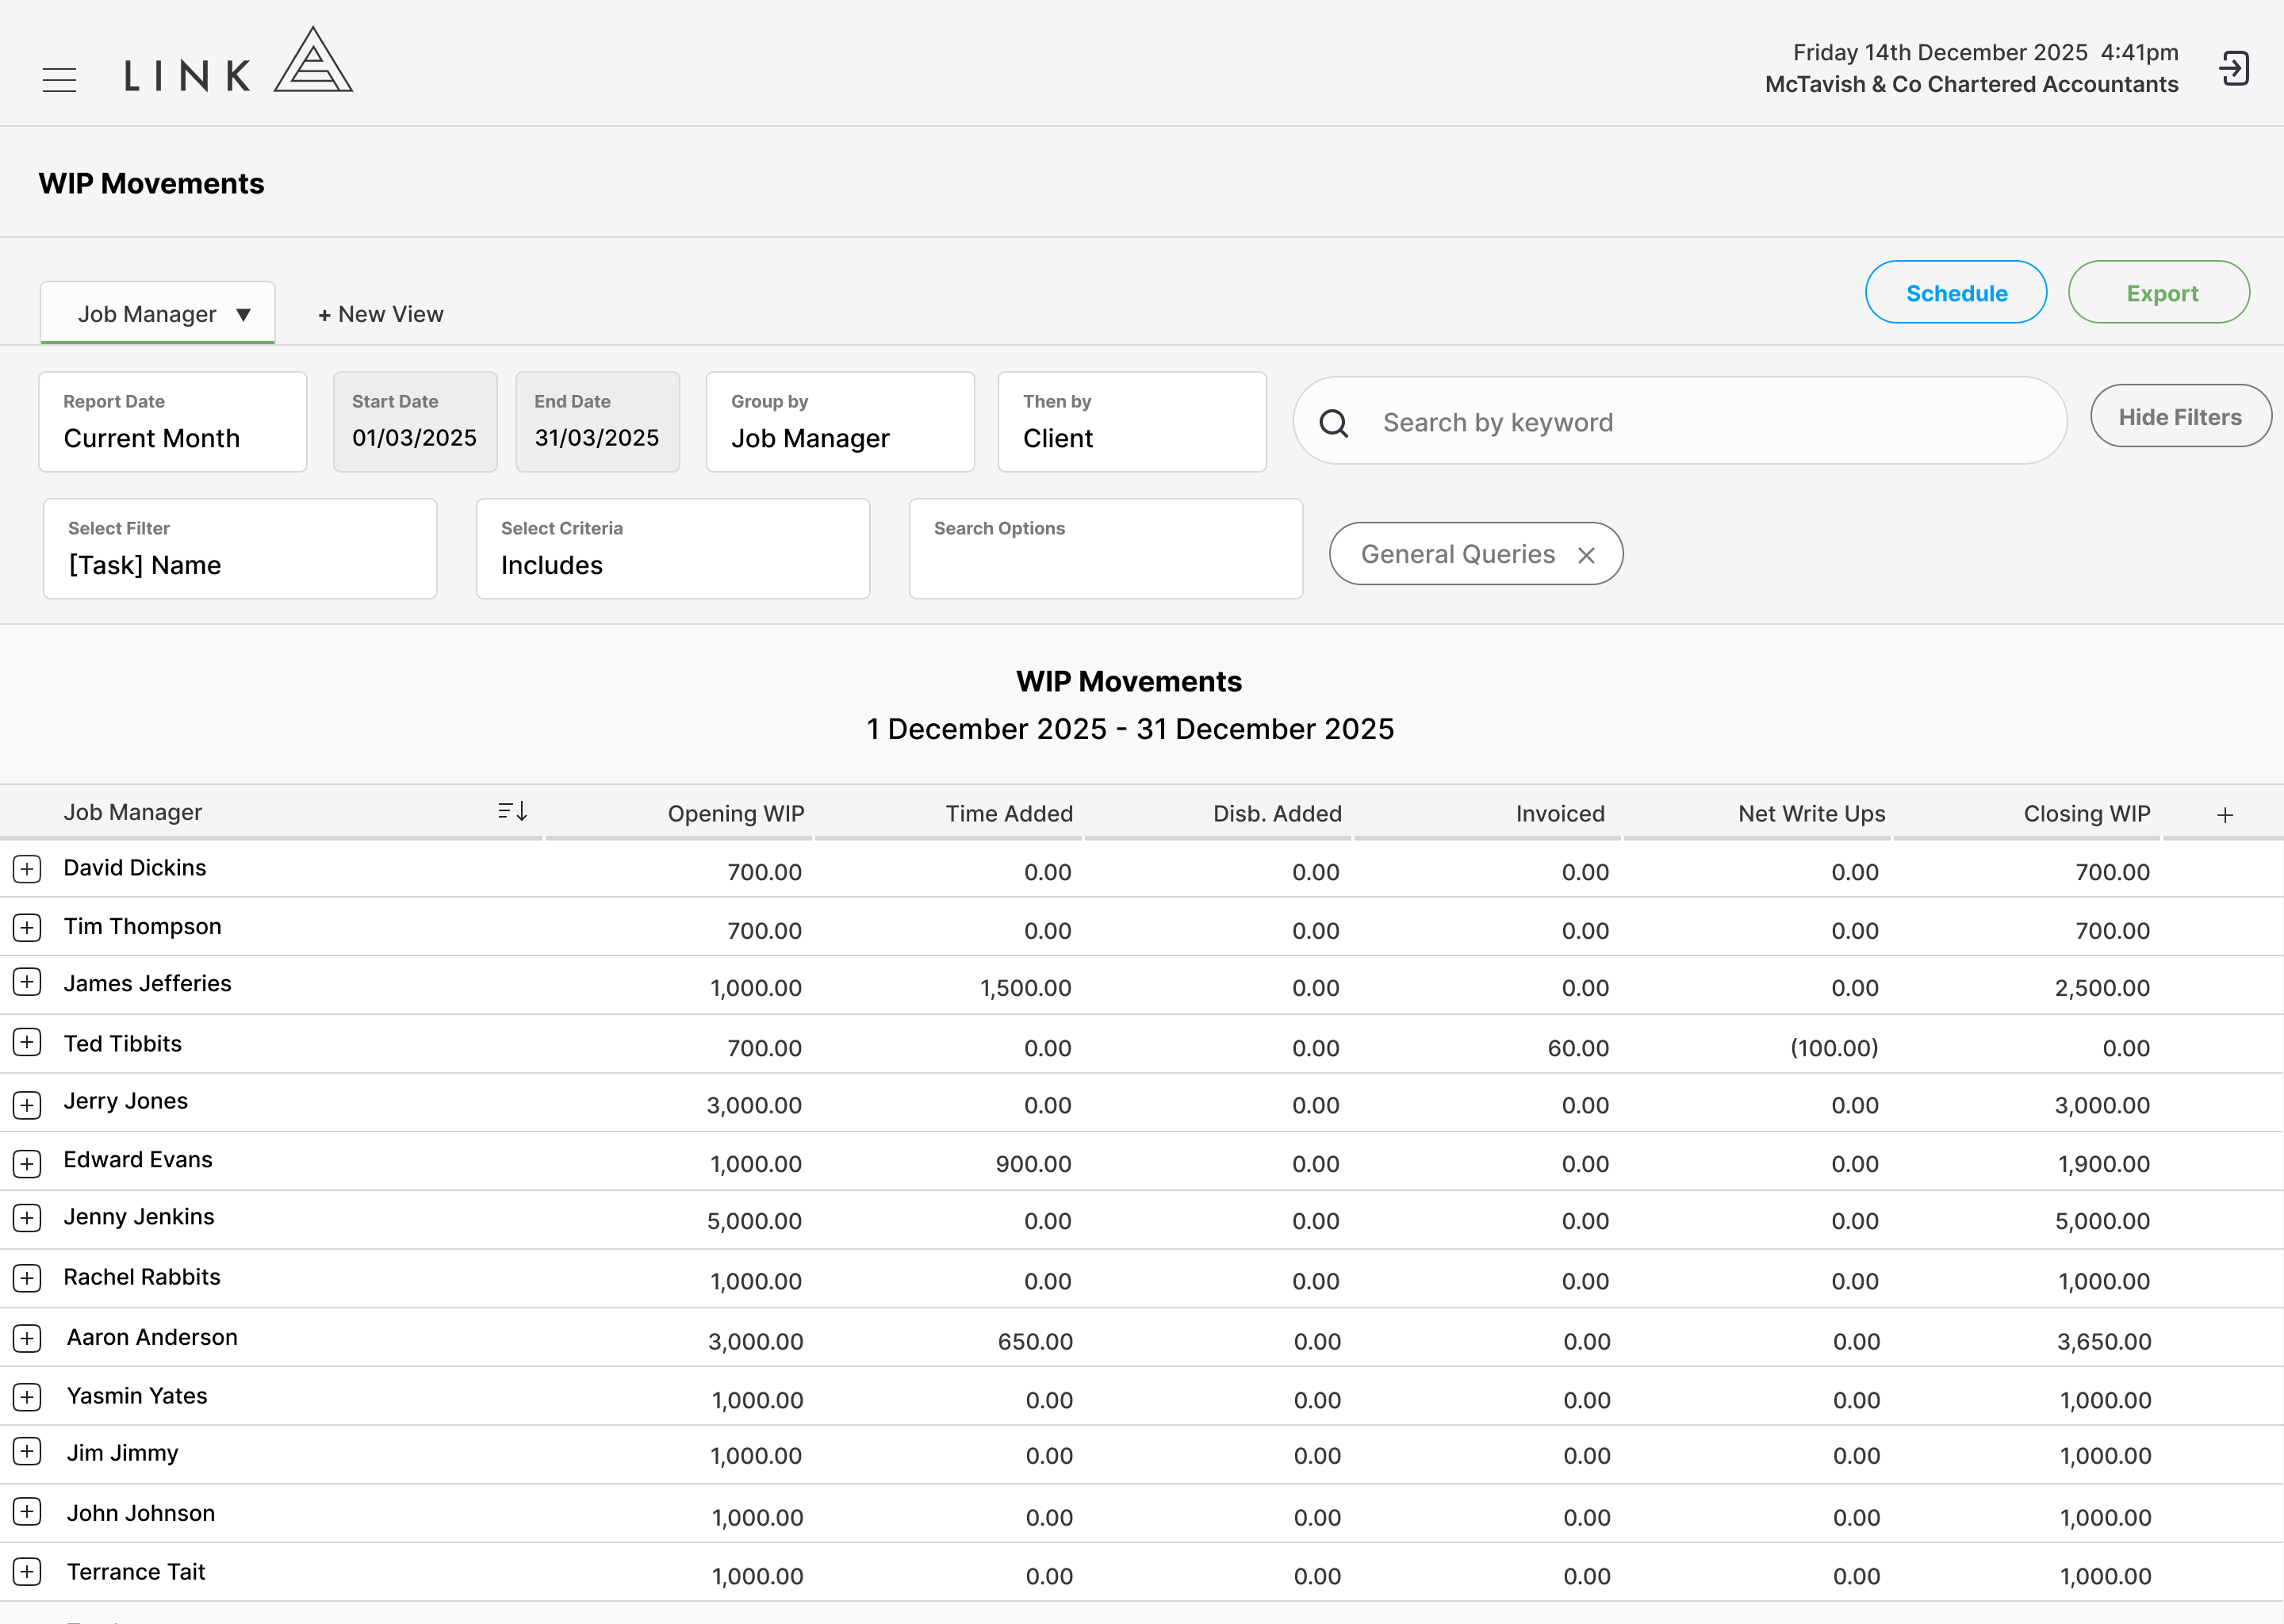Click the Schedule button
This screenshot has width=2284, height=1624.
point(1956,292)
